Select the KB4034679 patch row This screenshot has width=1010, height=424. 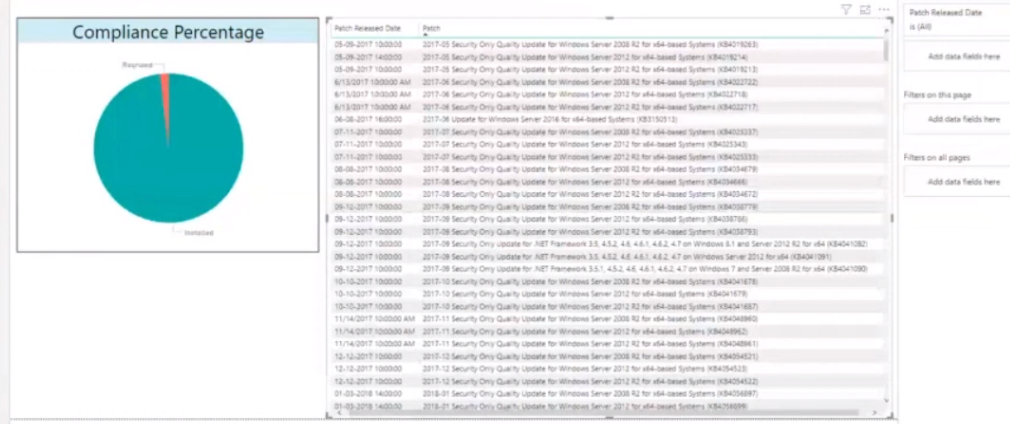[608, 169]
